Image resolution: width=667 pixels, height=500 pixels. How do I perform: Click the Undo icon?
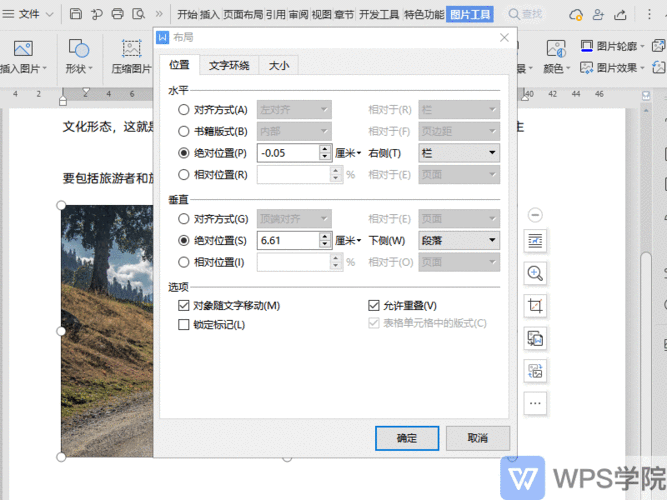97,14
